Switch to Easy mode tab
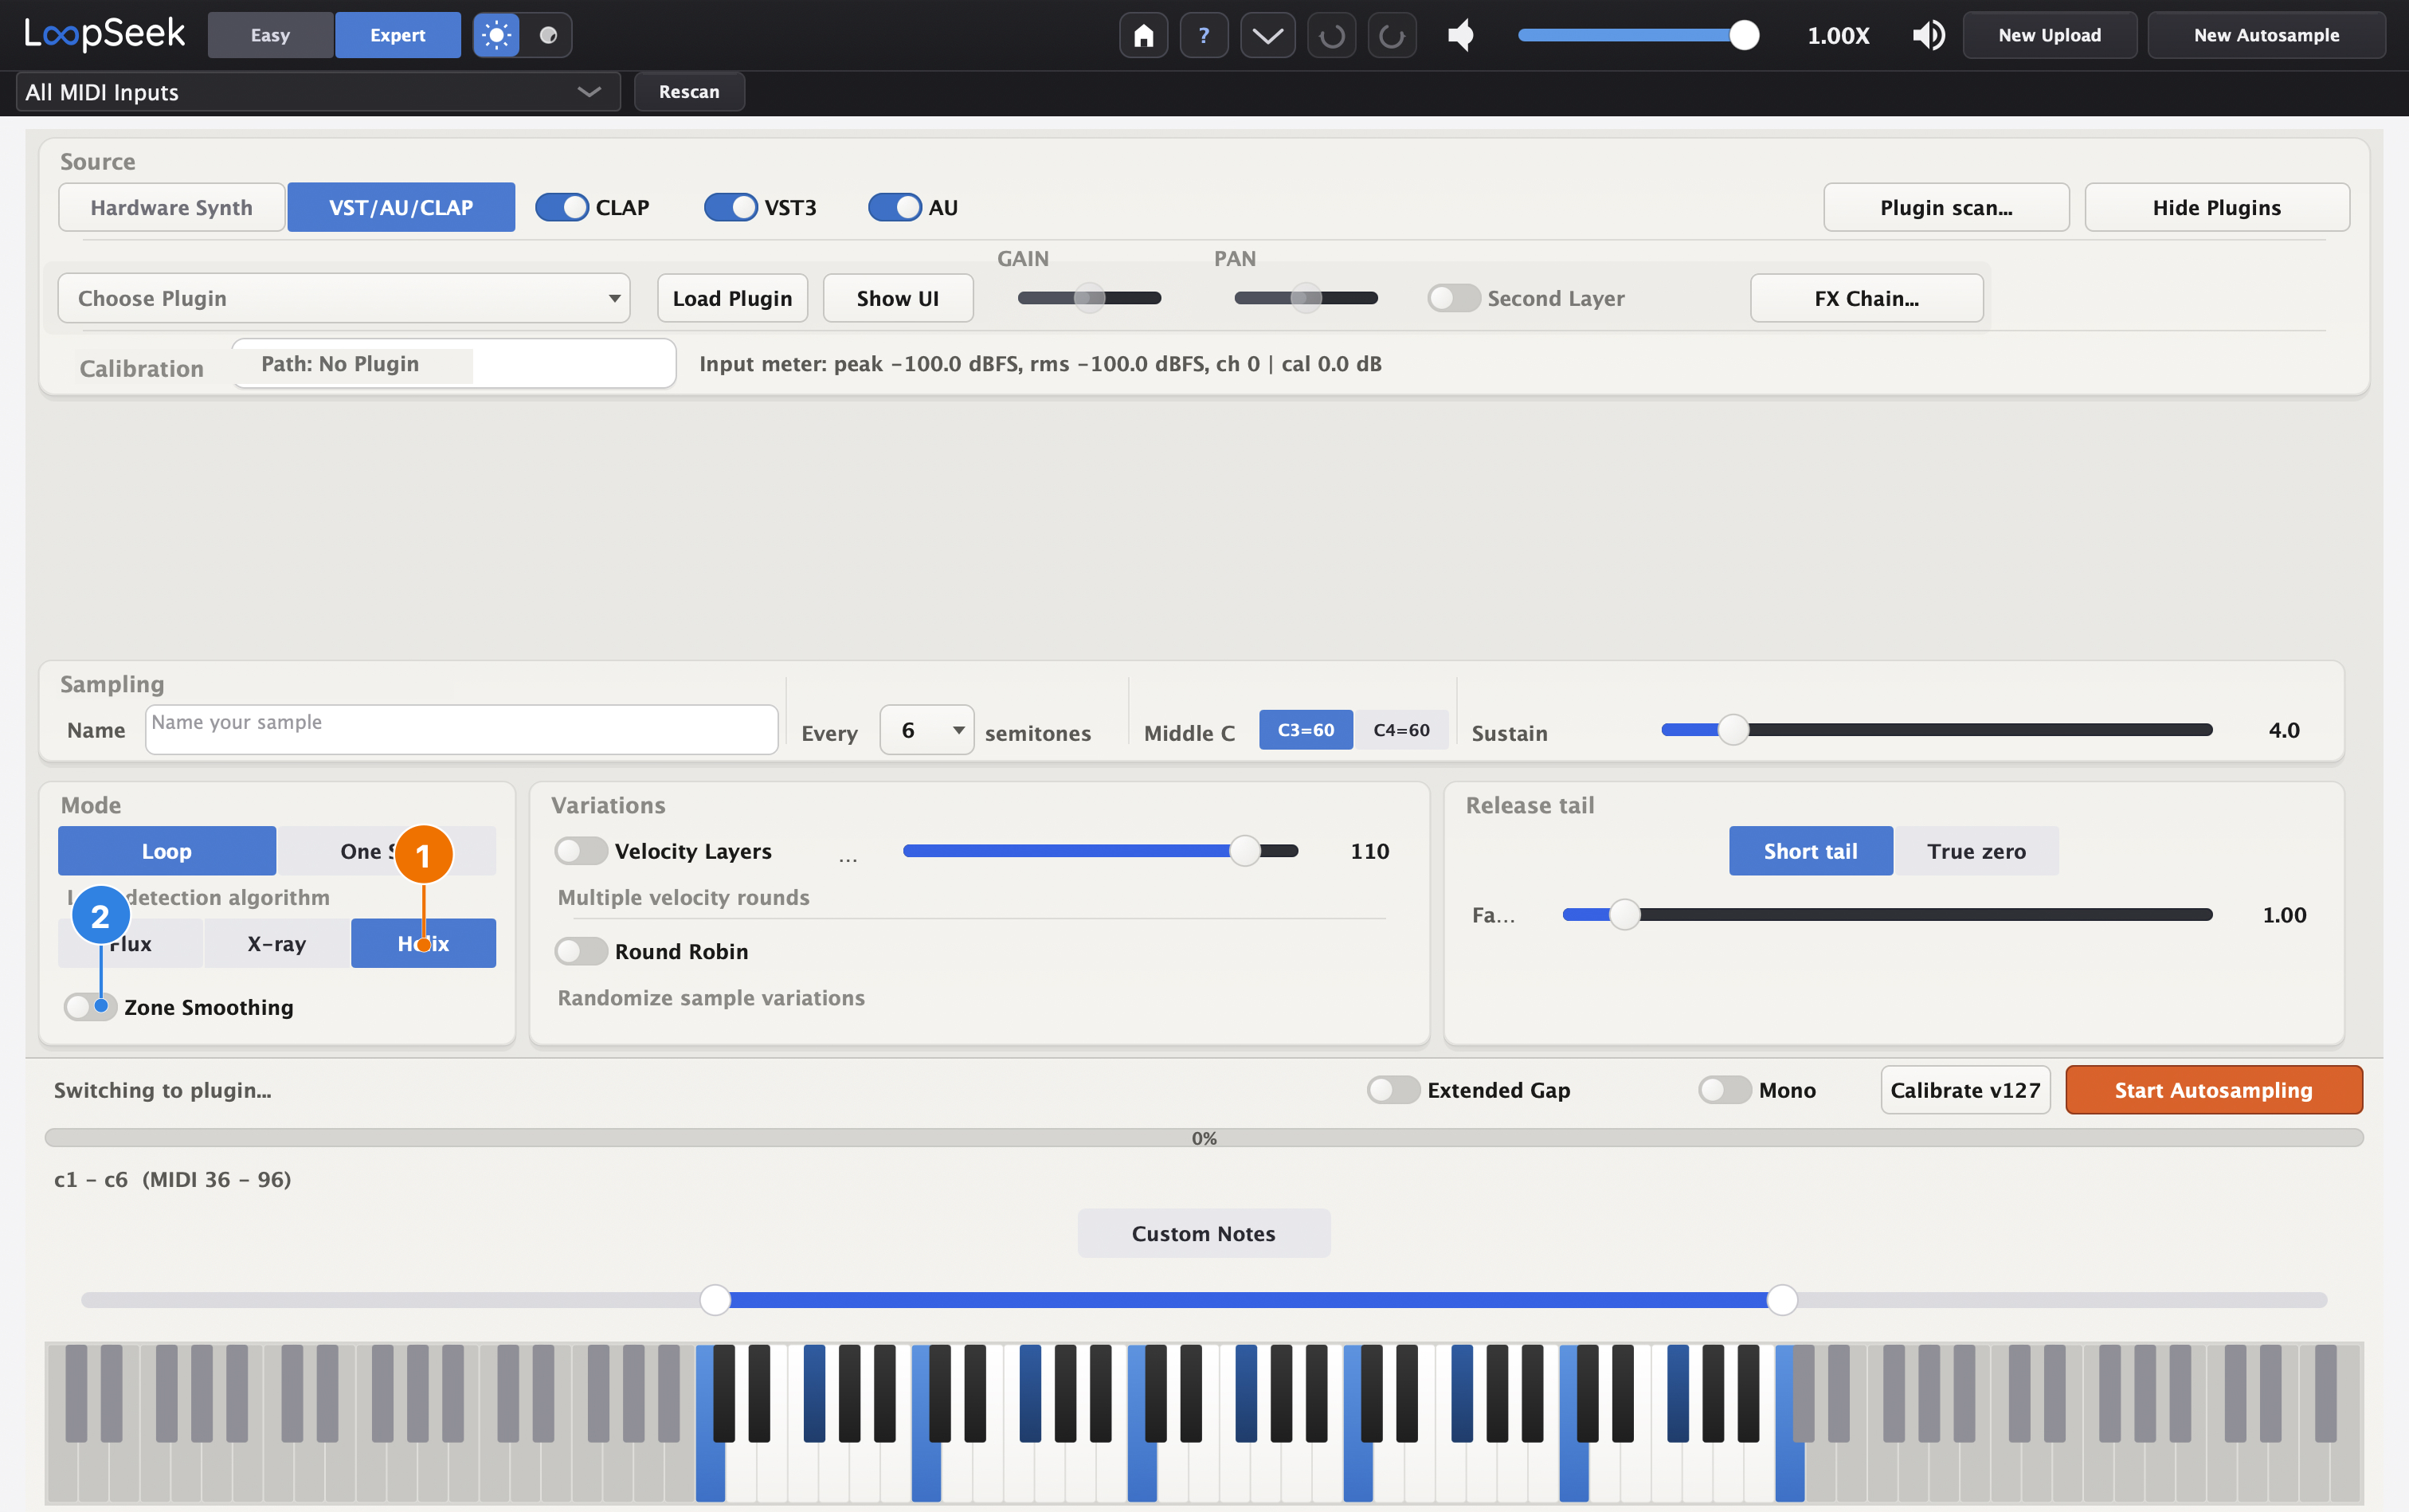 [x=270, y=36]
